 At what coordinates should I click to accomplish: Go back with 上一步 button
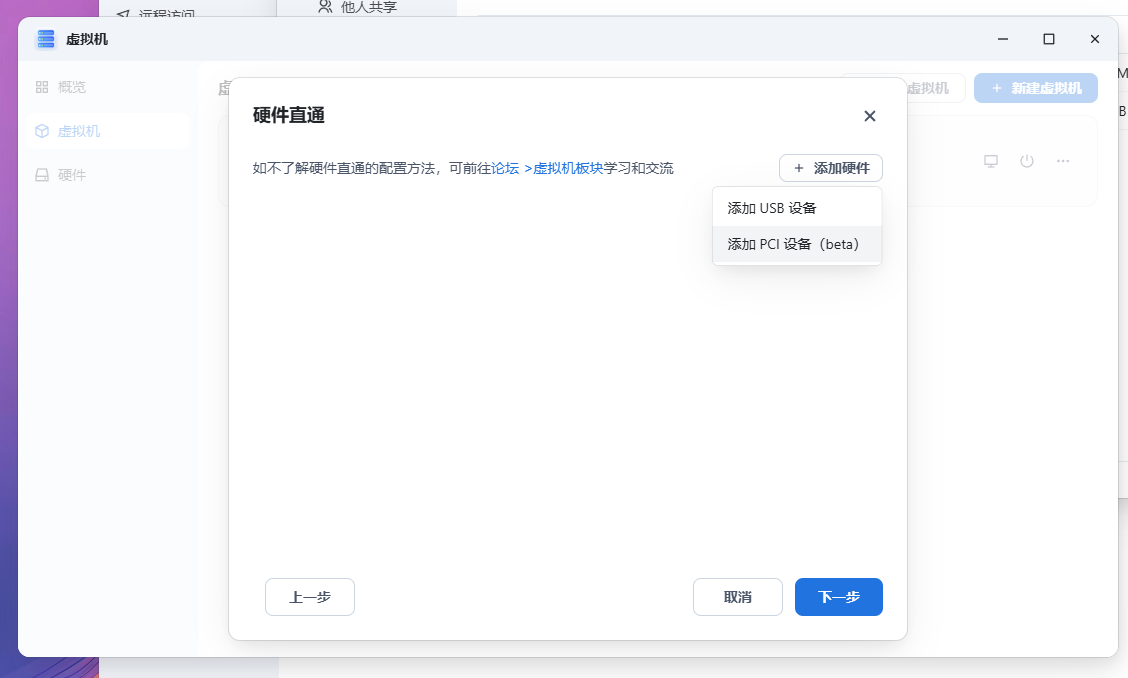[x=309, y=597]
